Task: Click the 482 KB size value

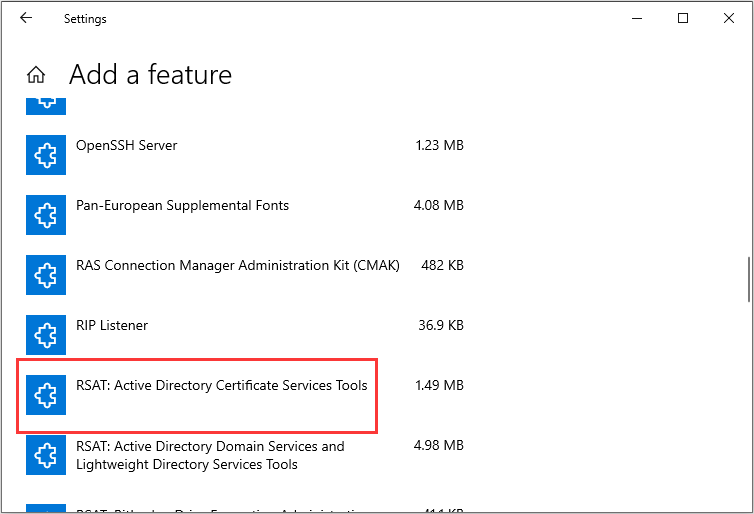Action: tap(442, 265)
